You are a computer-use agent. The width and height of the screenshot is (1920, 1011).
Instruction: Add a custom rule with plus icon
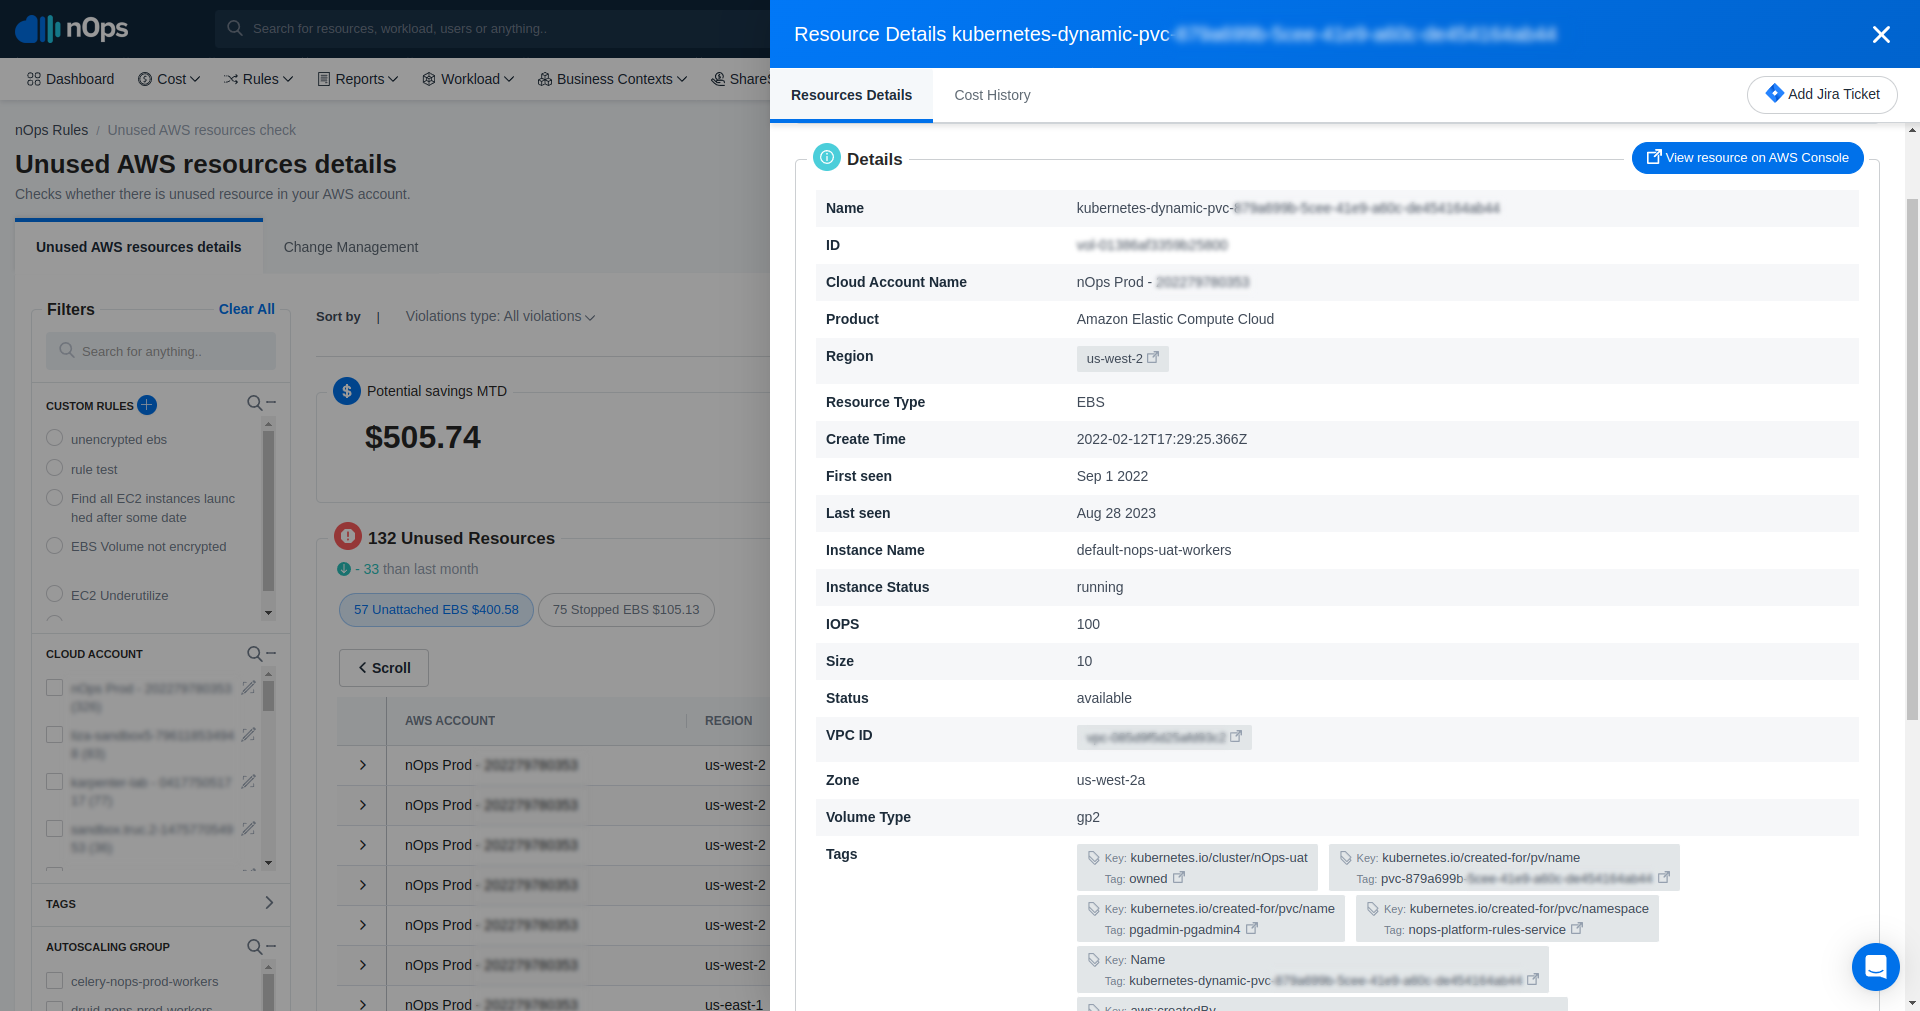coord(147,405)
